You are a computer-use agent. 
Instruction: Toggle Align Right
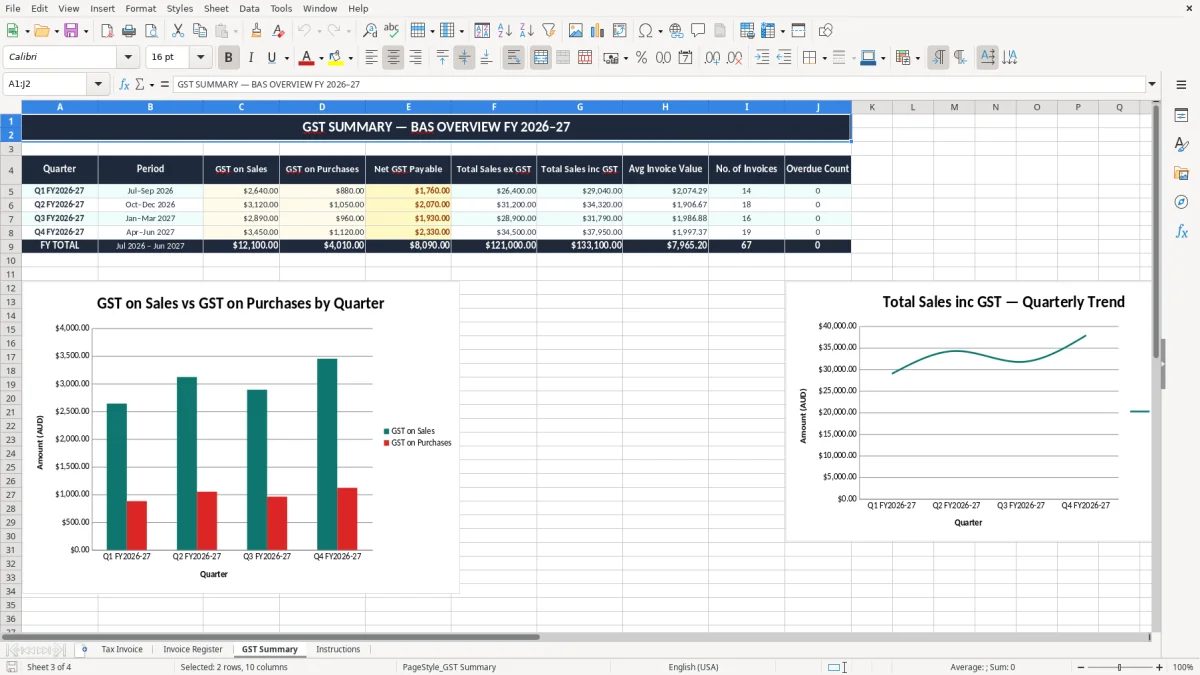416,58
